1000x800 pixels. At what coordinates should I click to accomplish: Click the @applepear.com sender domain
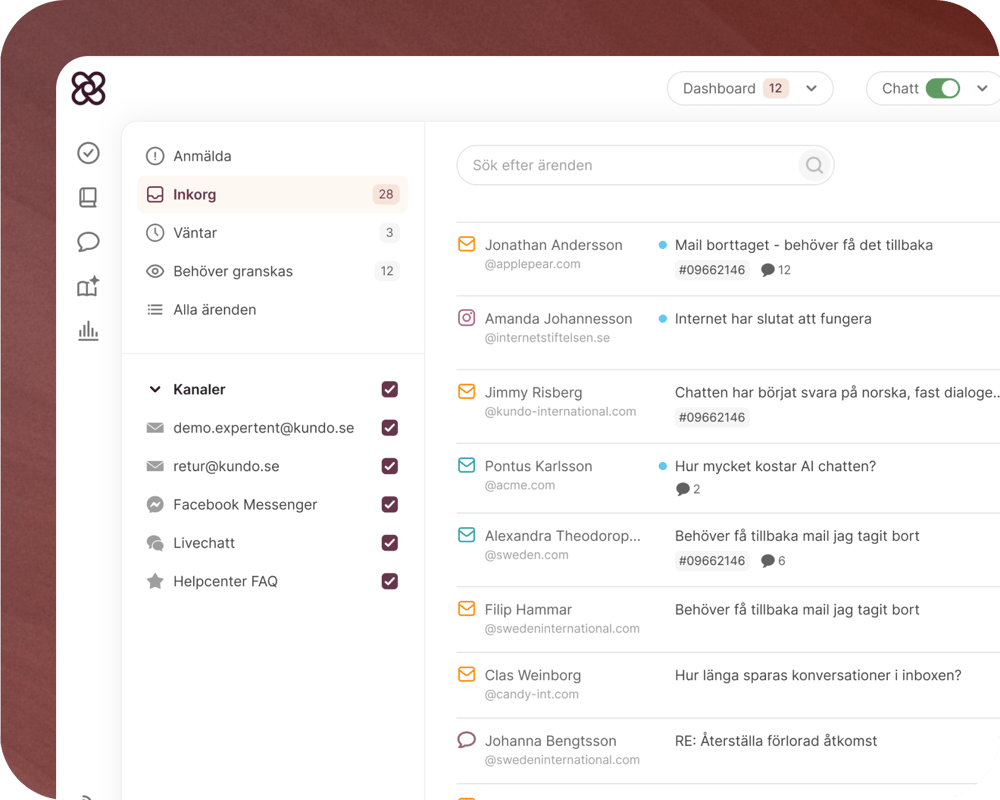pos(533,264)
